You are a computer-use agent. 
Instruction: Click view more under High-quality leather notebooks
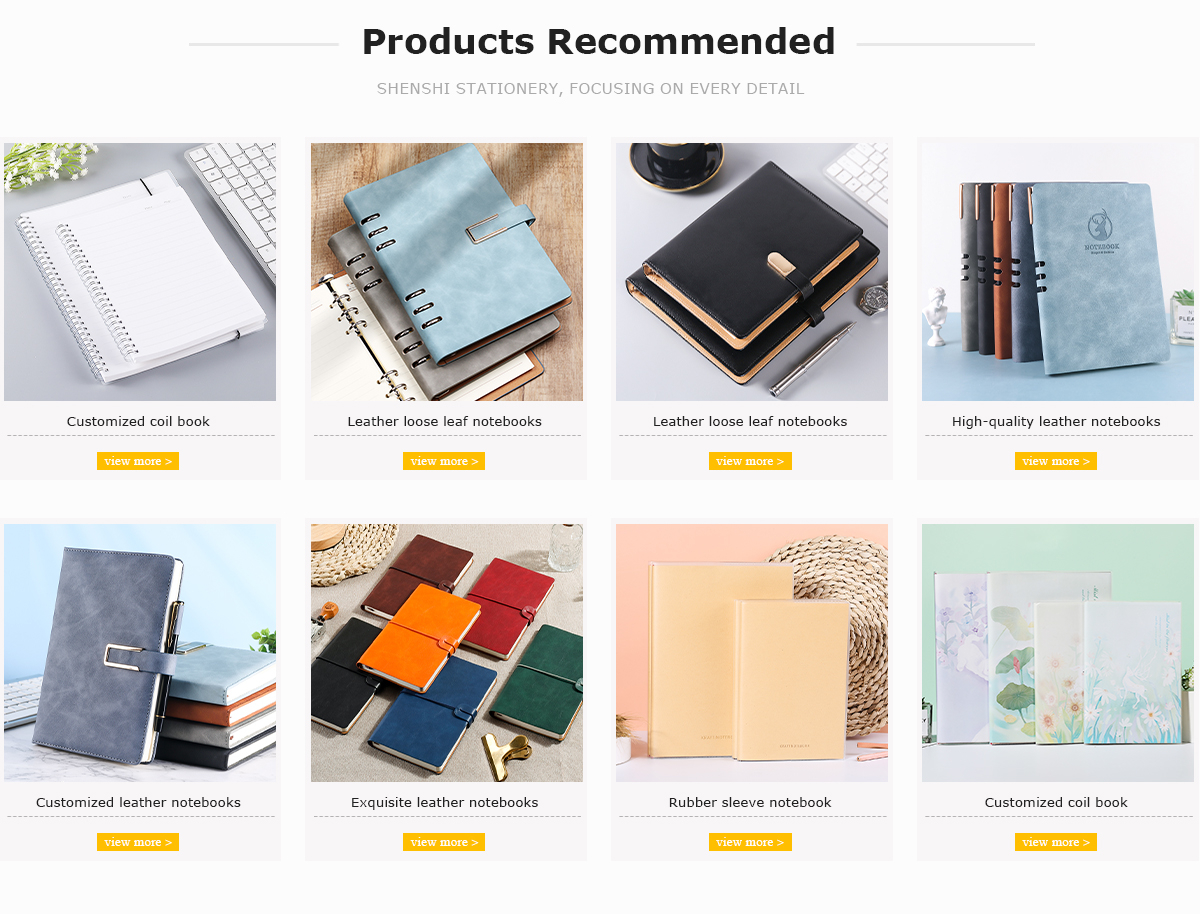coord(1056,461)
